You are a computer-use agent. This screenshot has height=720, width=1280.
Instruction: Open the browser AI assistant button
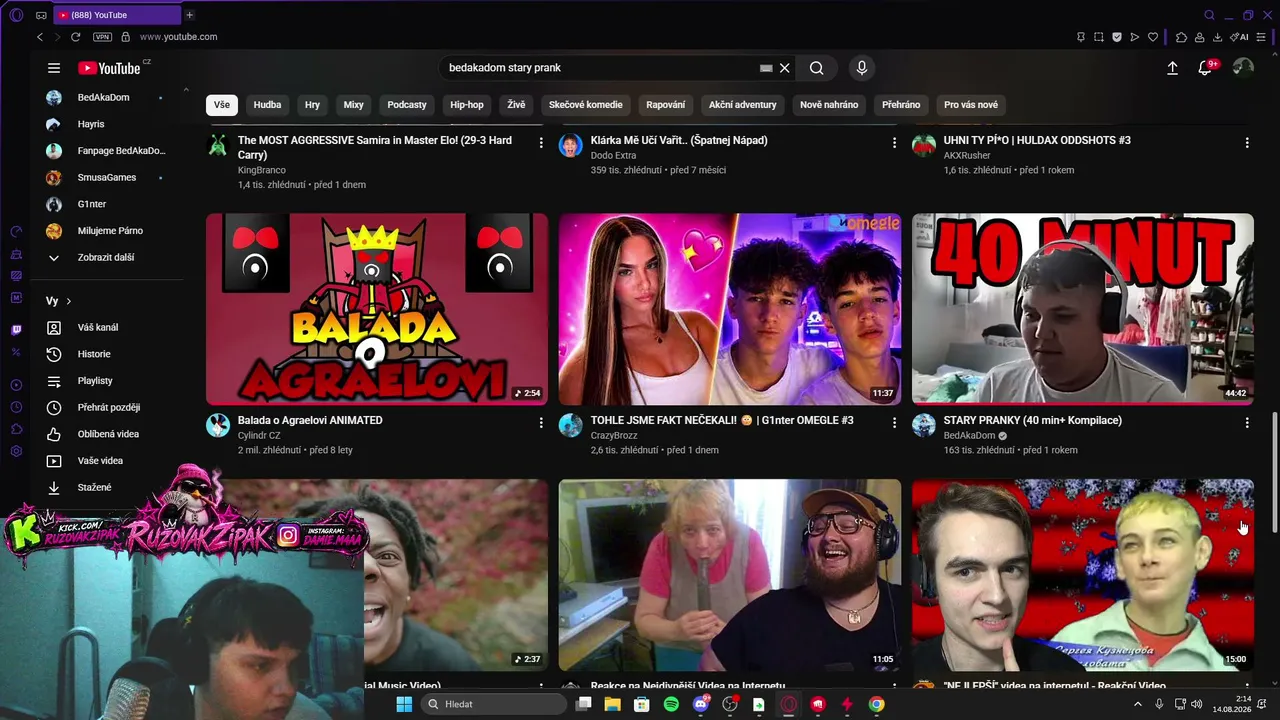[1239, 37]
